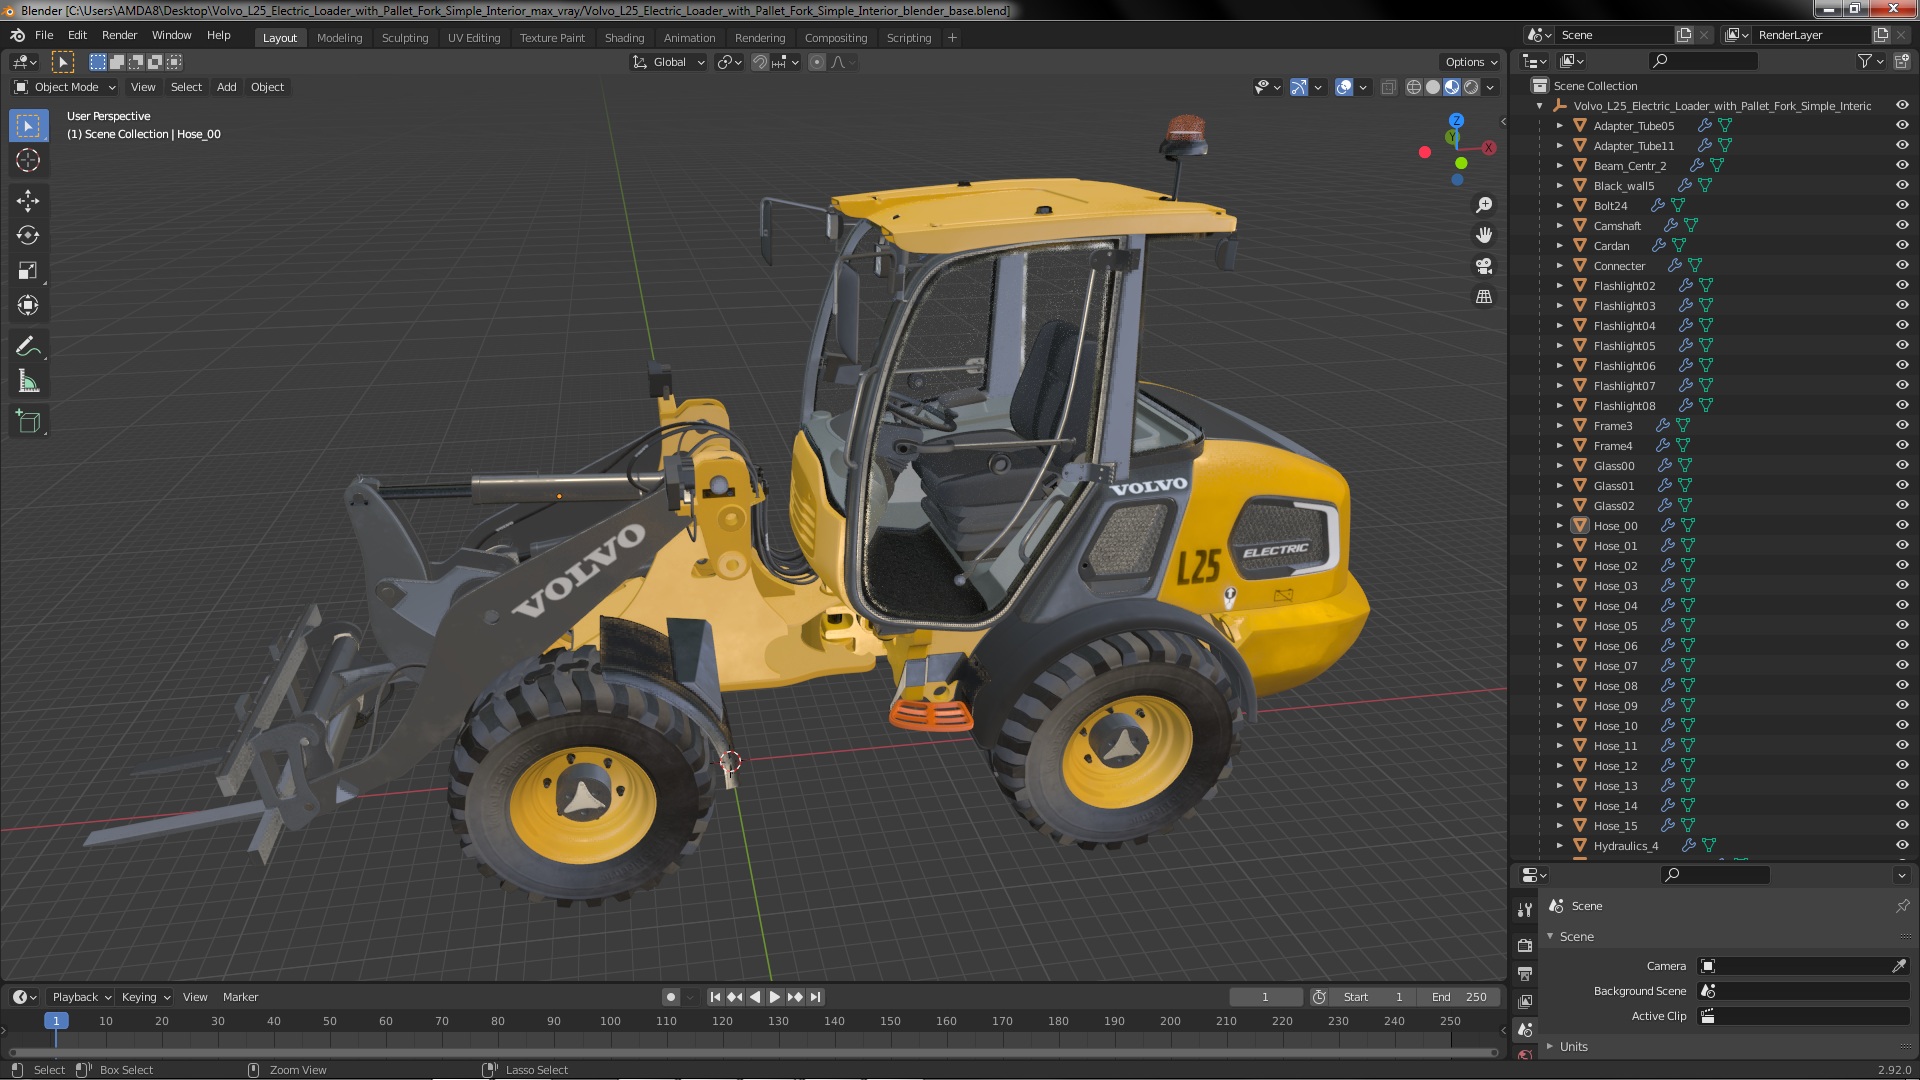Hide Glass00 with its eye icon

point(1902,466)
